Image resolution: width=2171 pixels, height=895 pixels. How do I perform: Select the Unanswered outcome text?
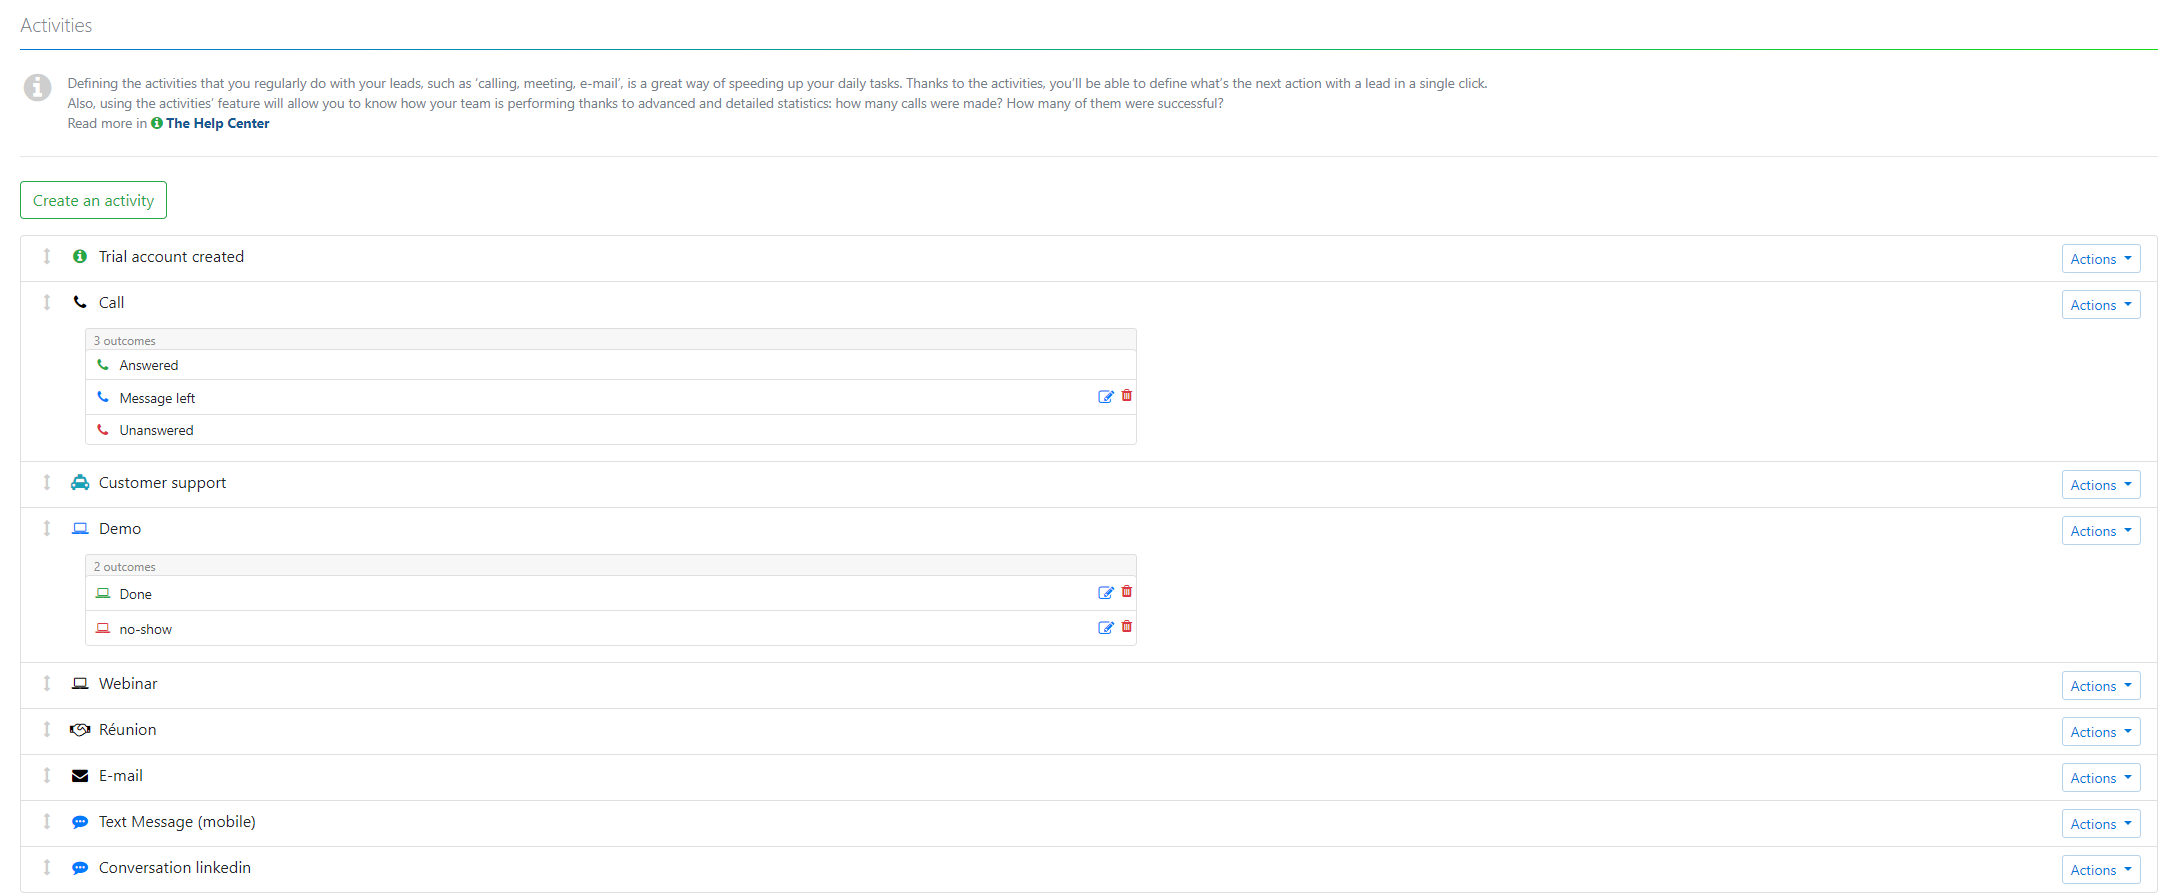156,430
